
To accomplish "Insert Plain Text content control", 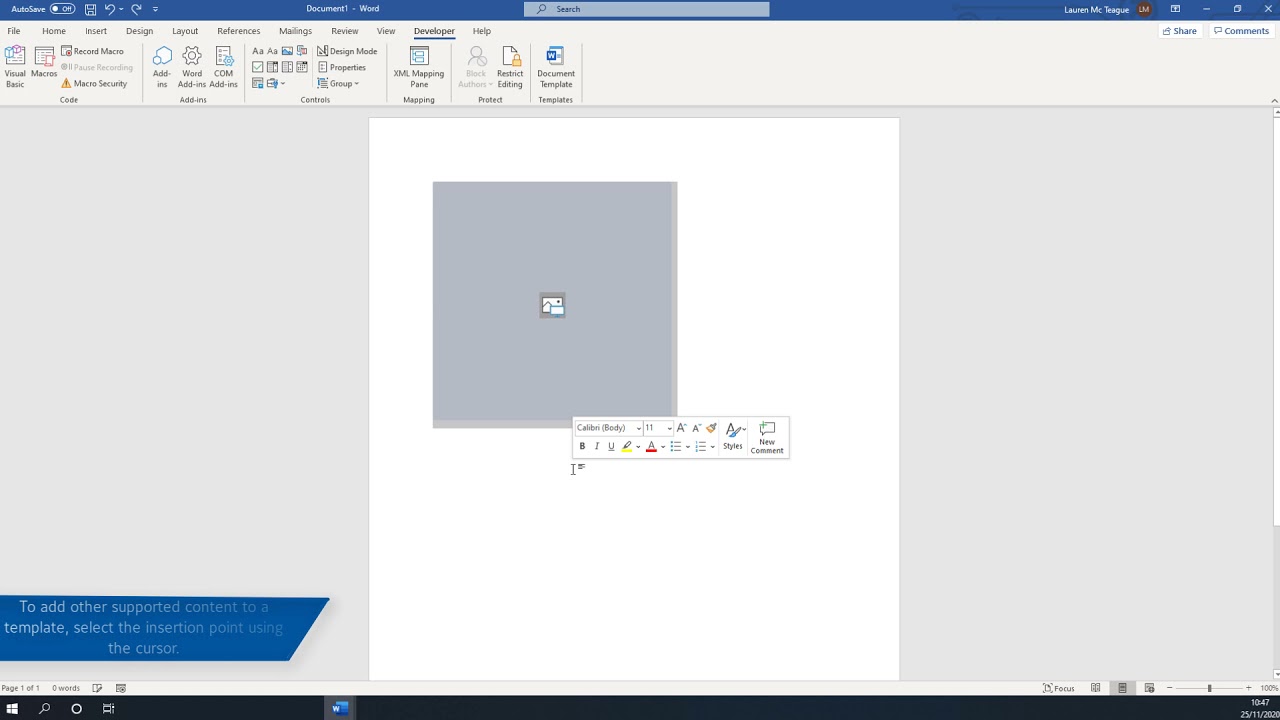I will click(272, 51).
